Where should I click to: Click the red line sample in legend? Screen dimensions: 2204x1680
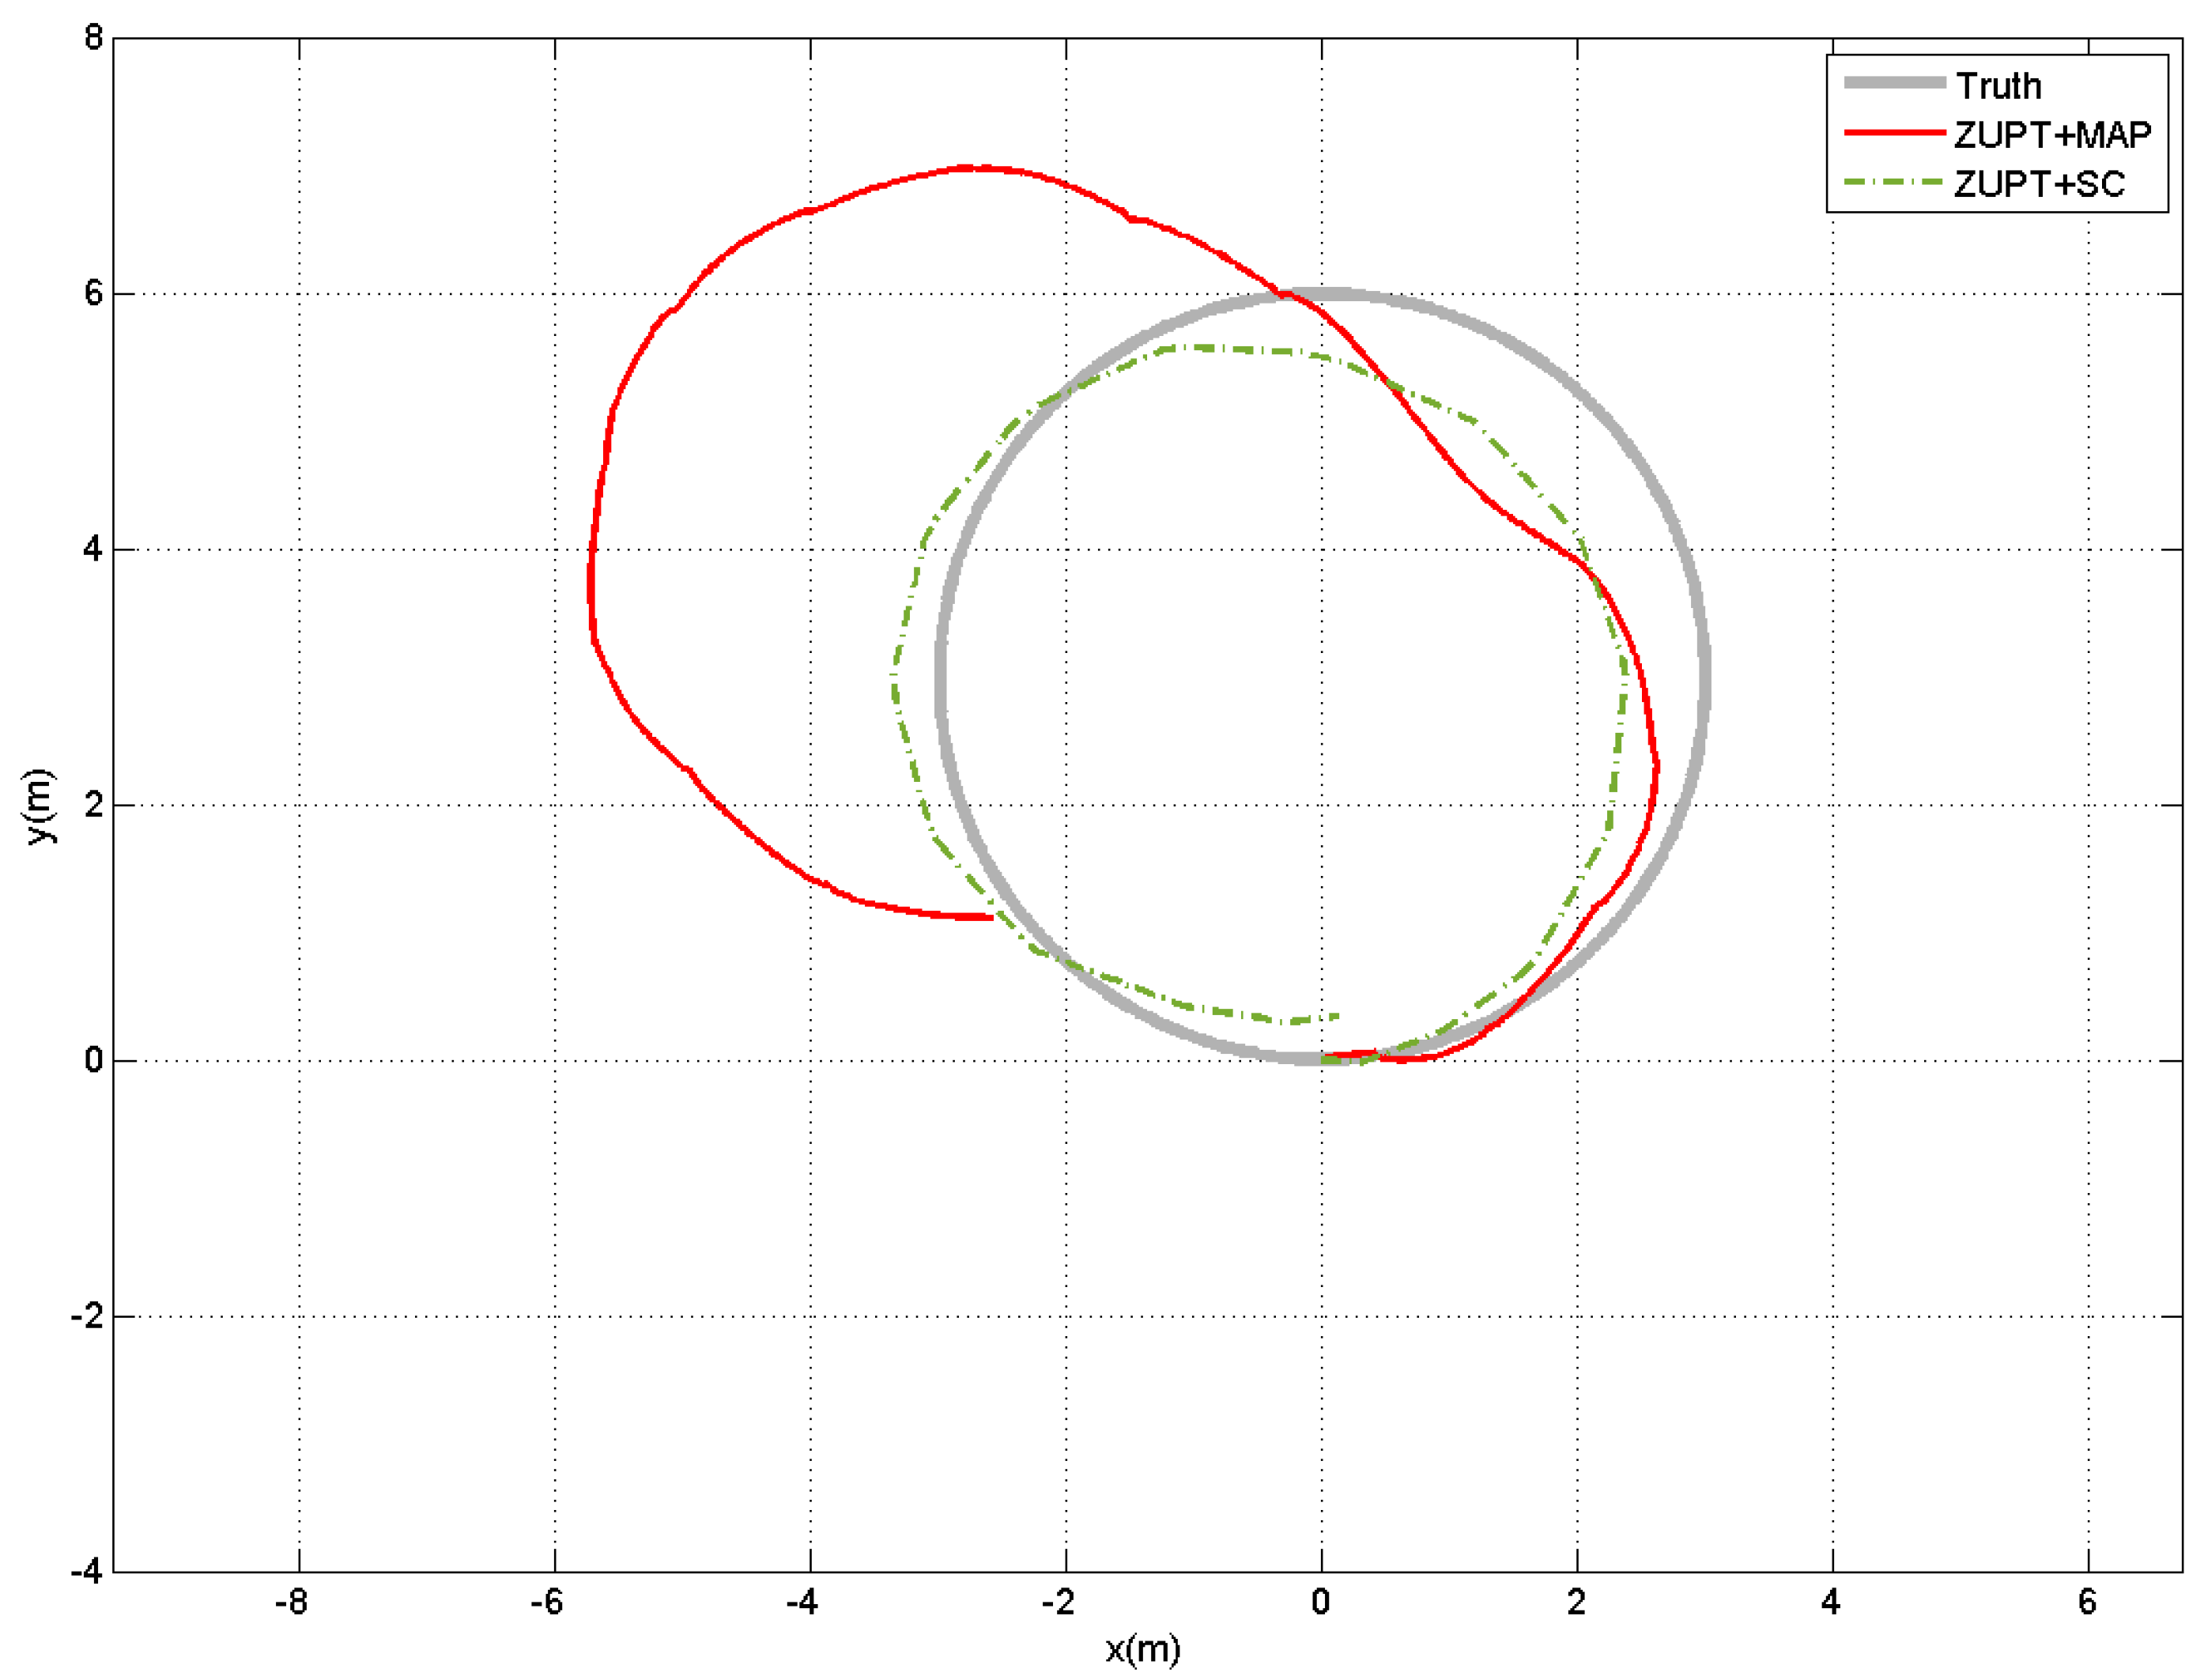(x=1894, y=132)
